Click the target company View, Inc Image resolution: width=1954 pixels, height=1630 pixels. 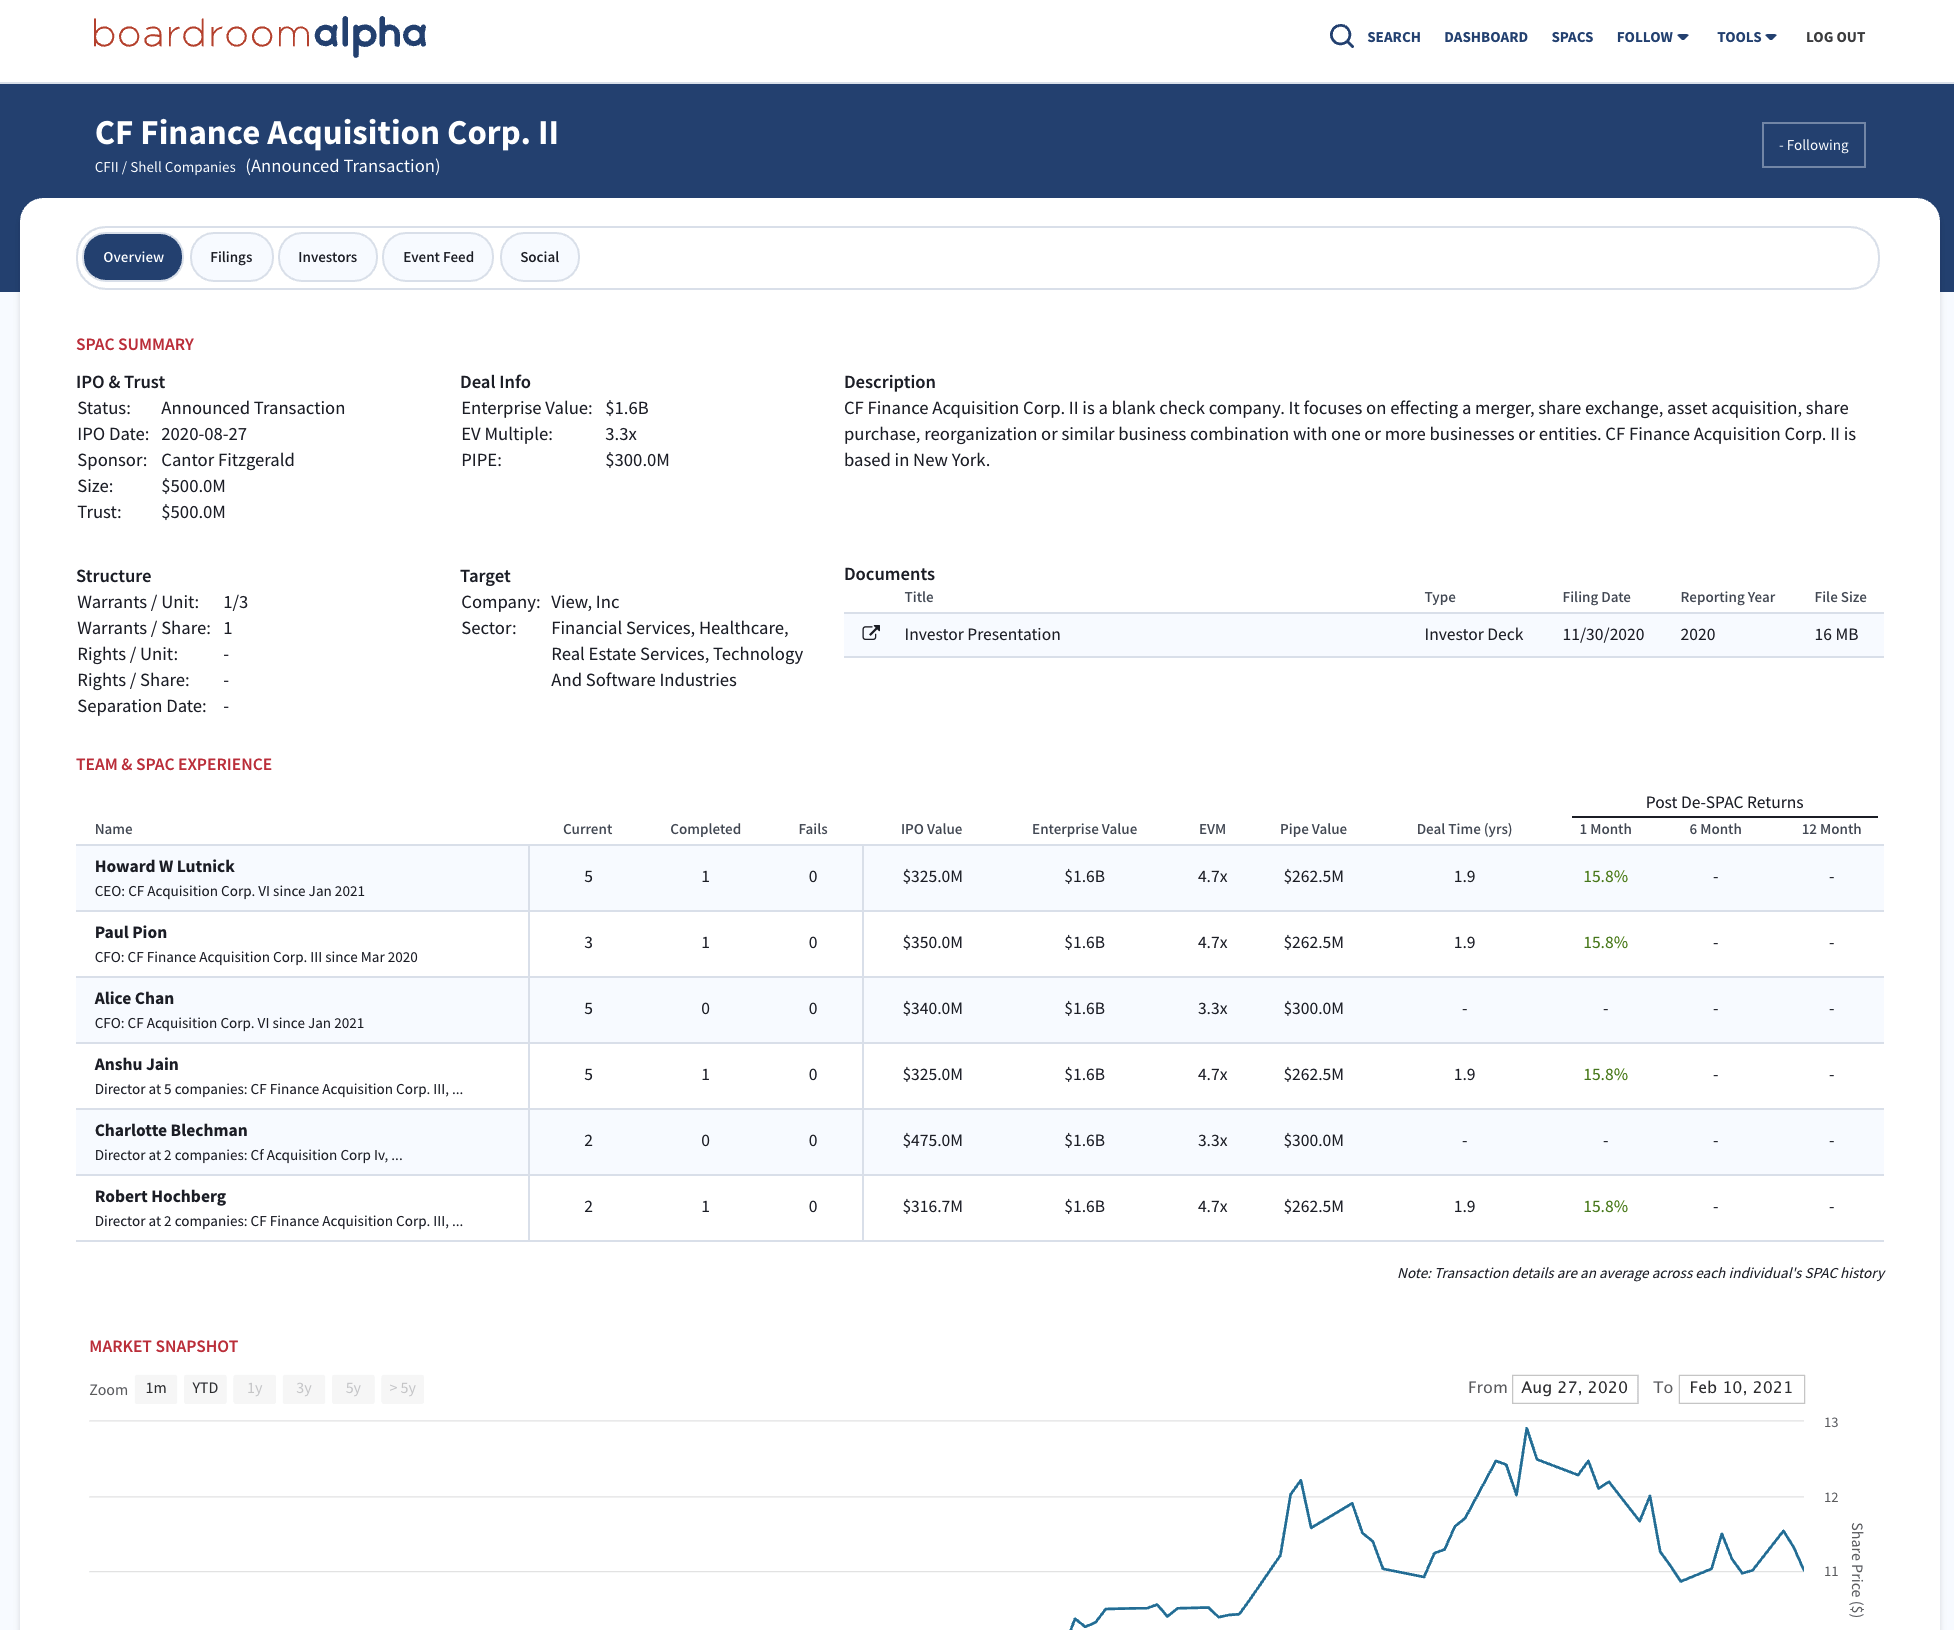[585, 602]
